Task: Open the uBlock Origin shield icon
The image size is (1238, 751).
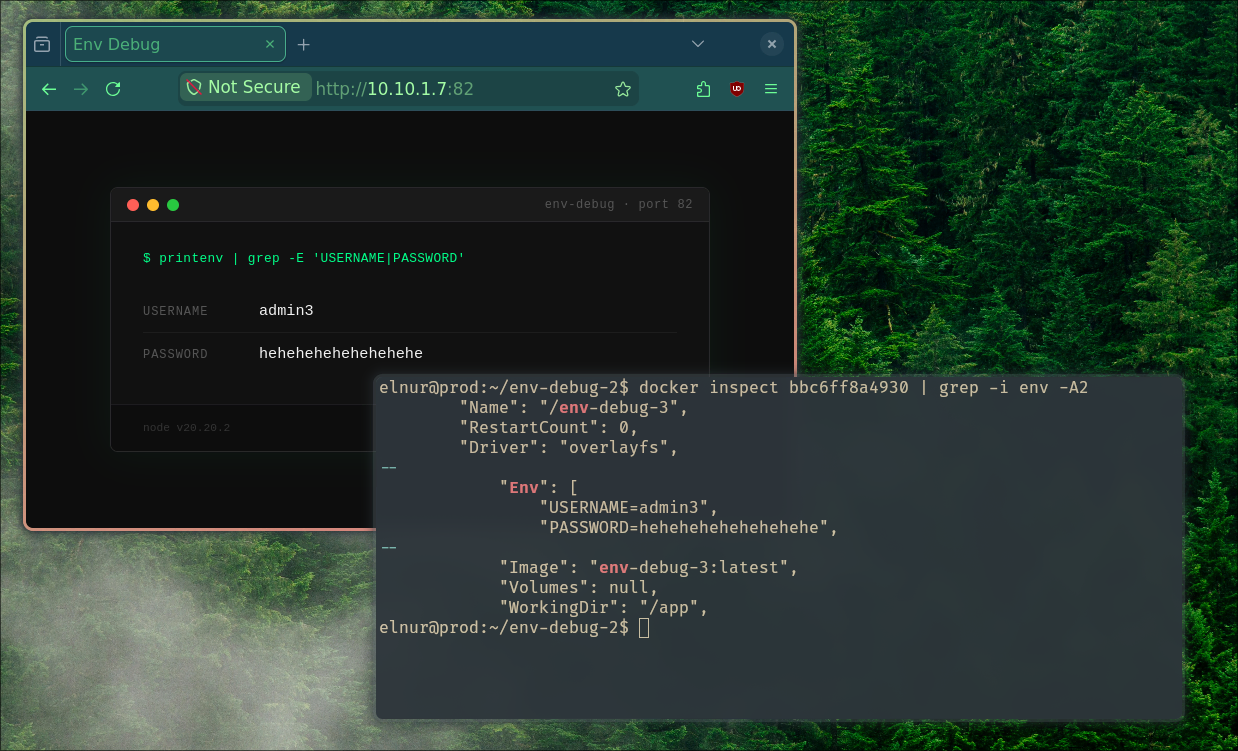Action: coord(737,89)
